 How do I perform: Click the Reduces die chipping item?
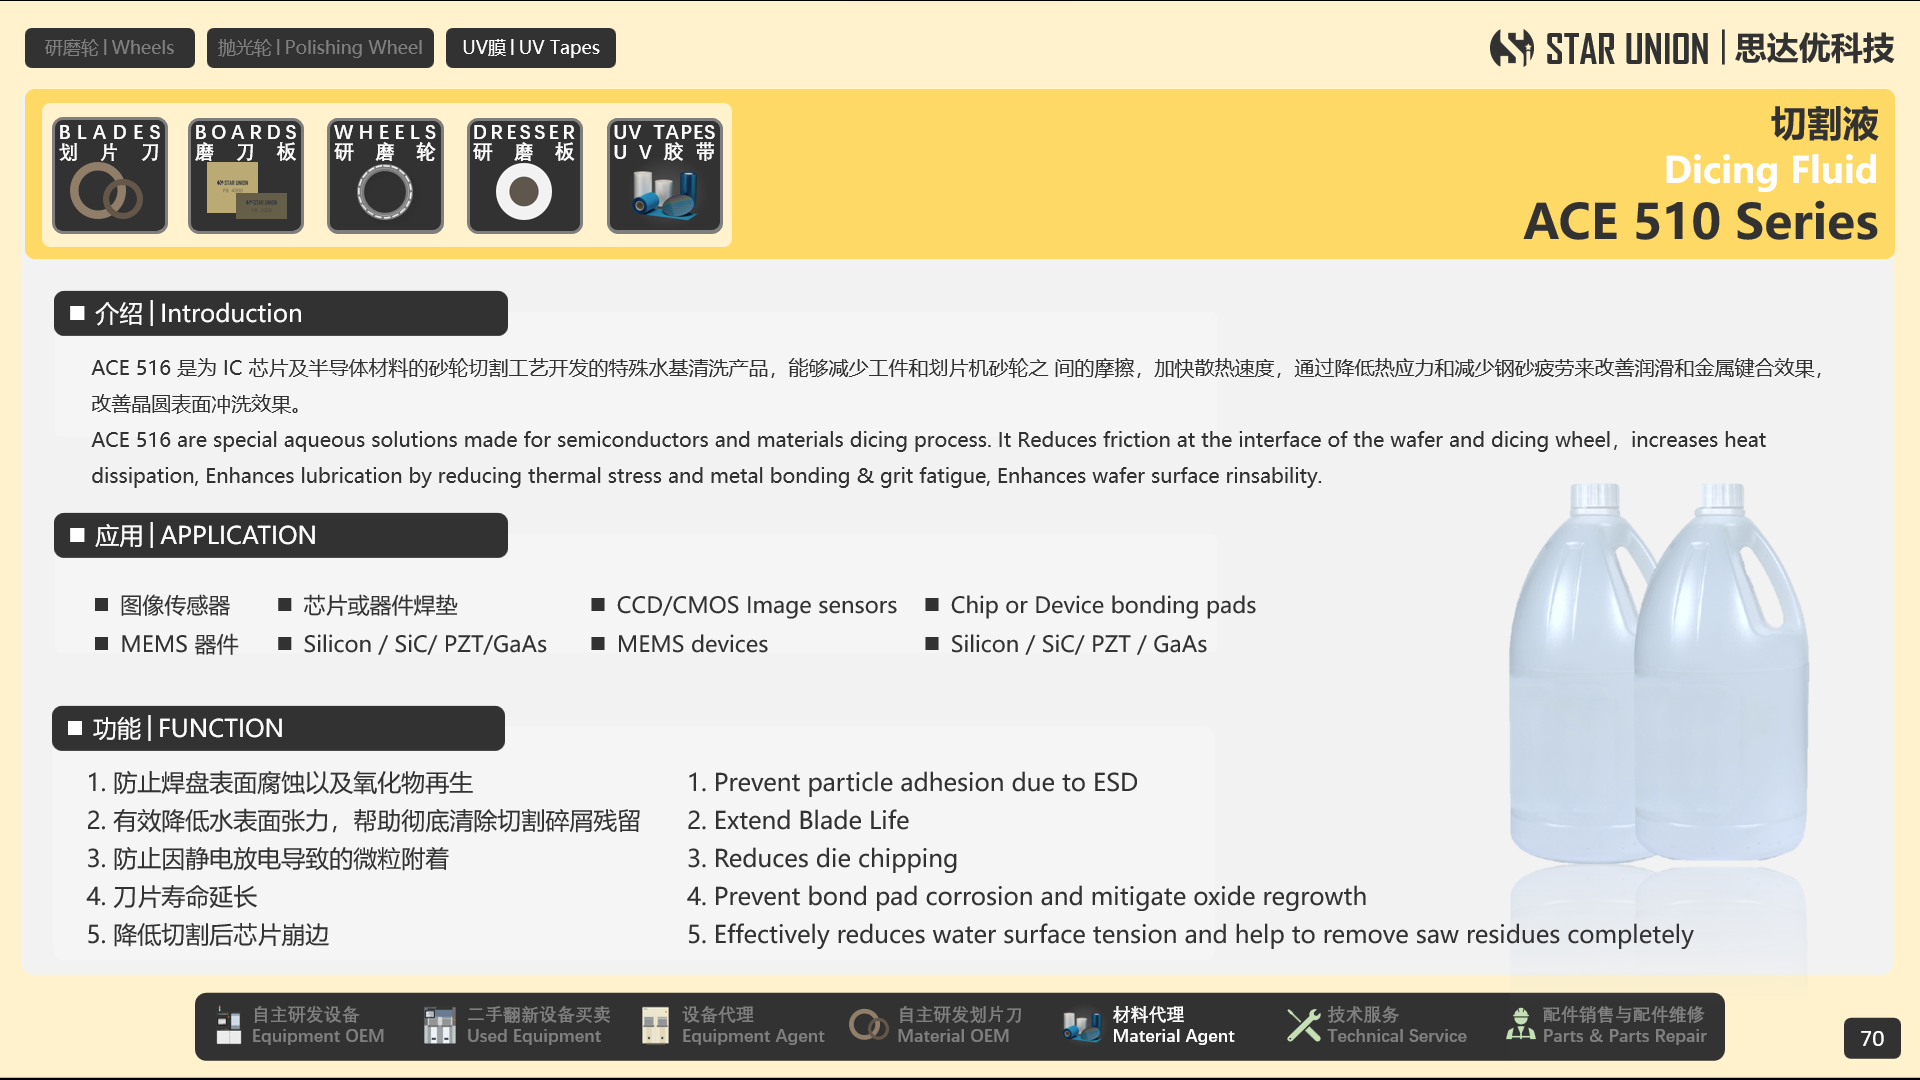(x=822, y=858)
